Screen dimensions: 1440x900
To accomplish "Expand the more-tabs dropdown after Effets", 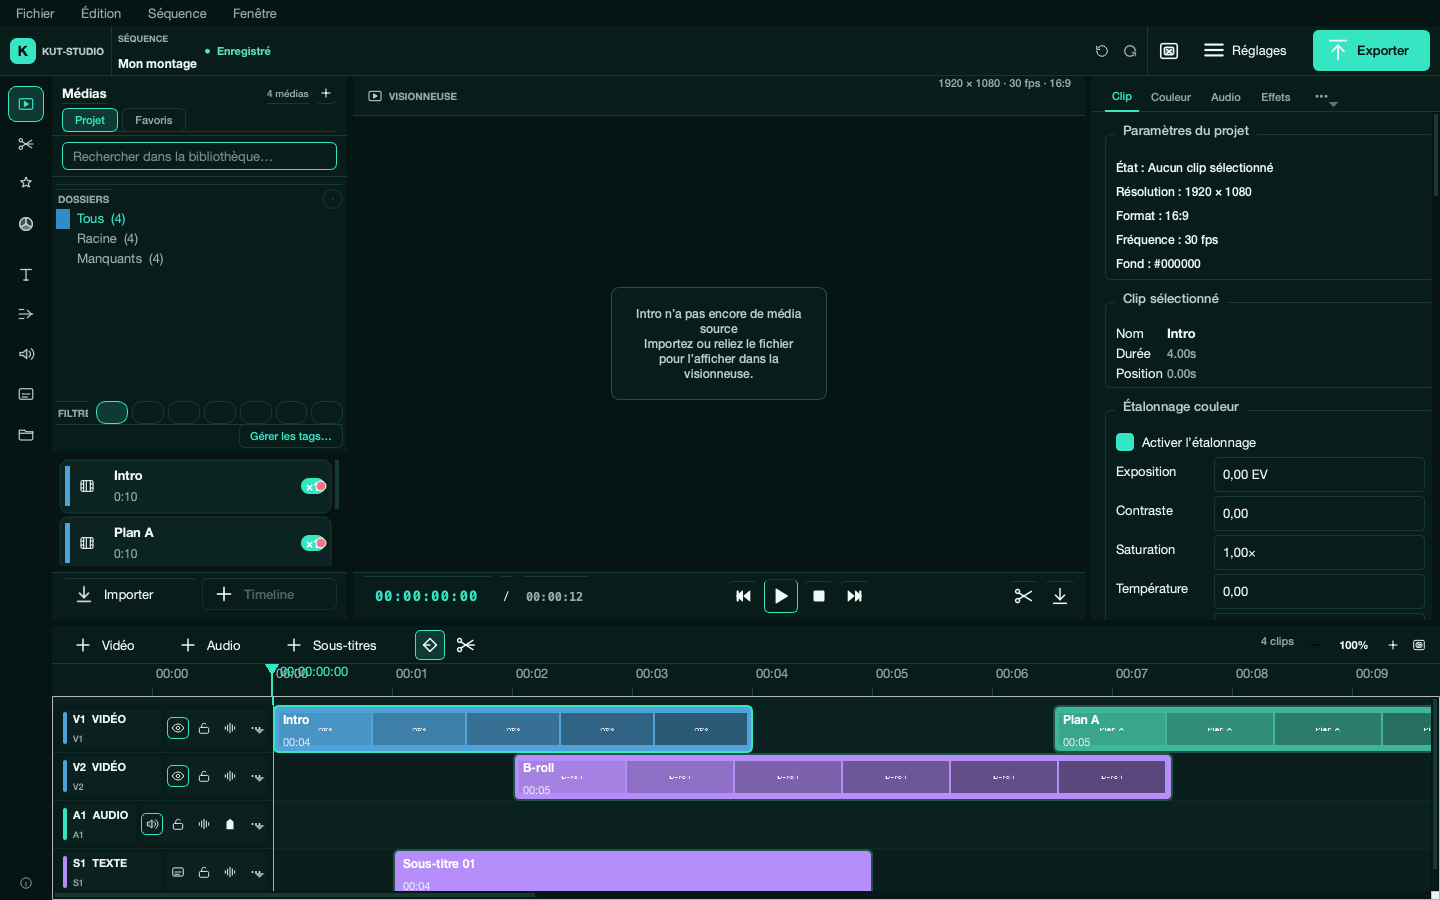I will click(x=1326, y=98).
